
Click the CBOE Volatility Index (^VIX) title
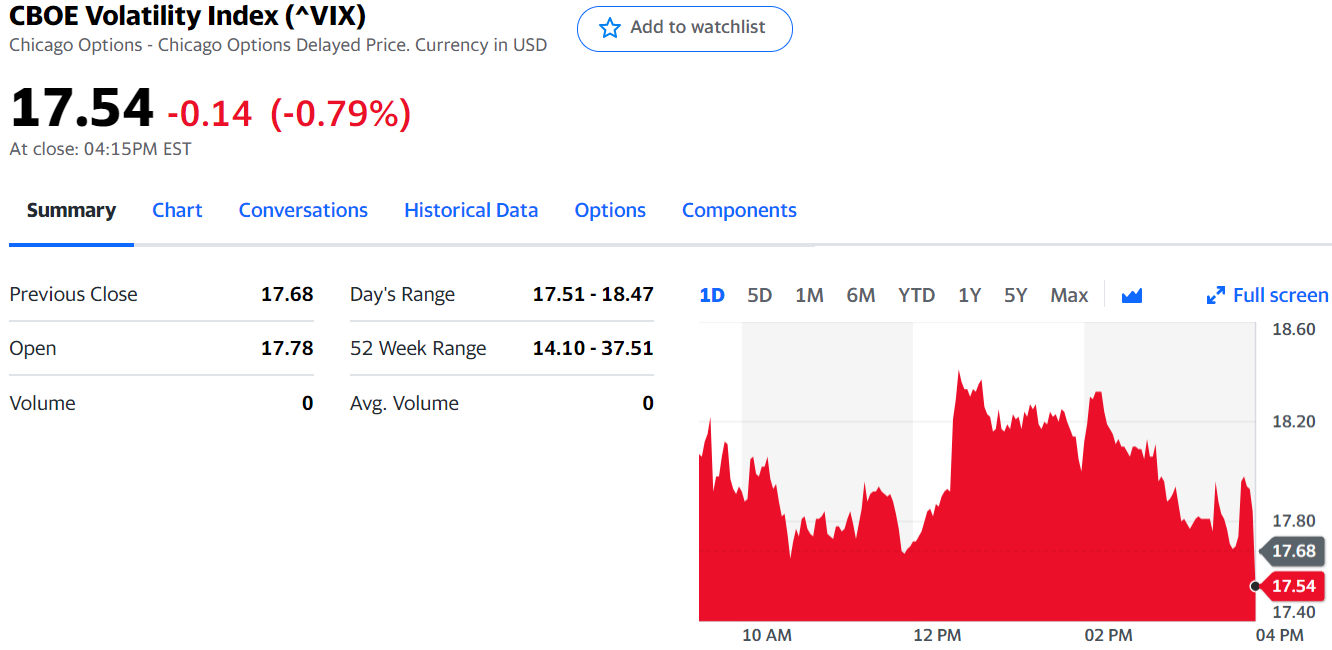tap(188, 15)
